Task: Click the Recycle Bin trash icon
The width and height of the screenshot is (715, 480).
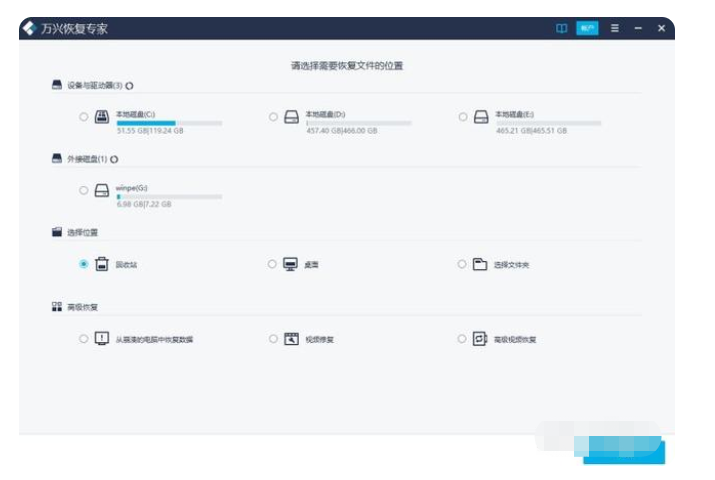Action: pyautogui.click(x=101, y=264)
